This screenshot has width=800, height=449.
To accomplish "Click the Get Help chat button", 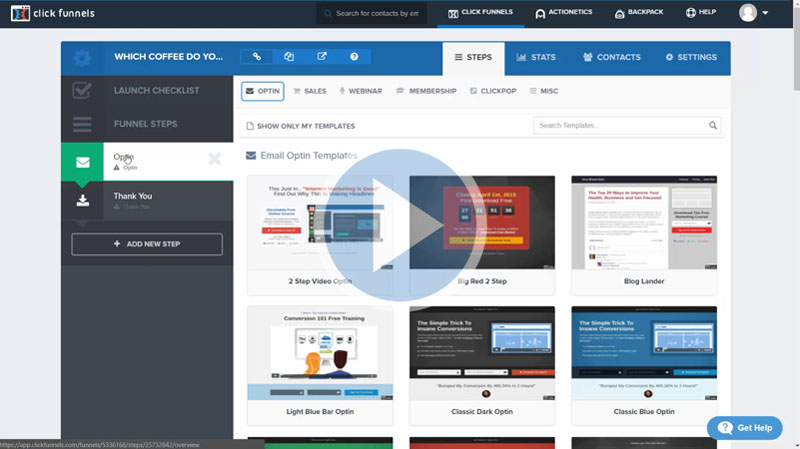I will point(744,428).
